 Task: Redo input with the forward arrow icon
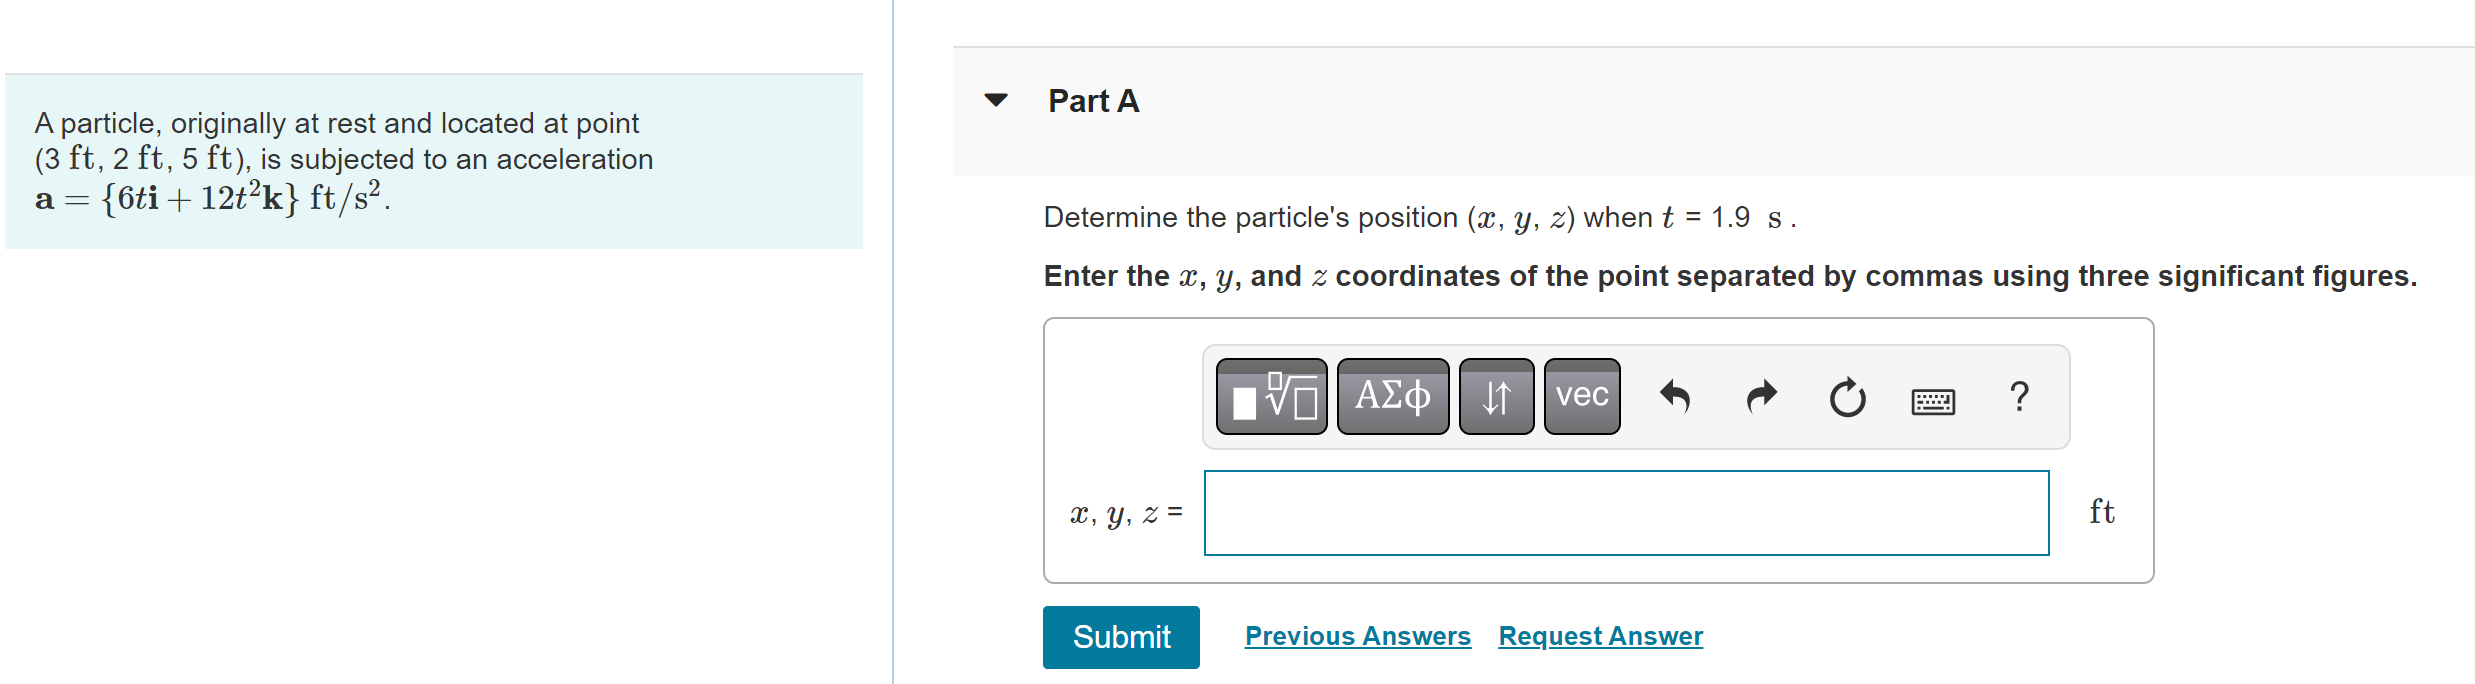click(1760, 396)
